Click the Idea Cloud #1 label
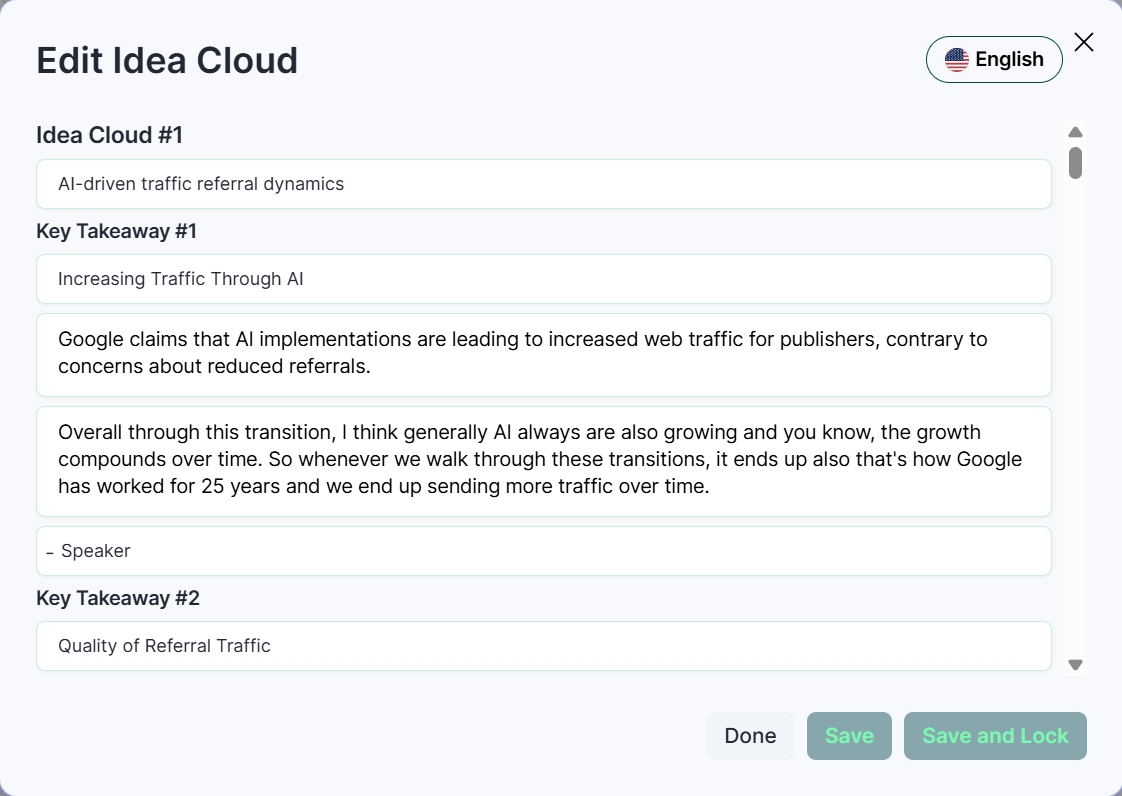 (x=110, y=135)
